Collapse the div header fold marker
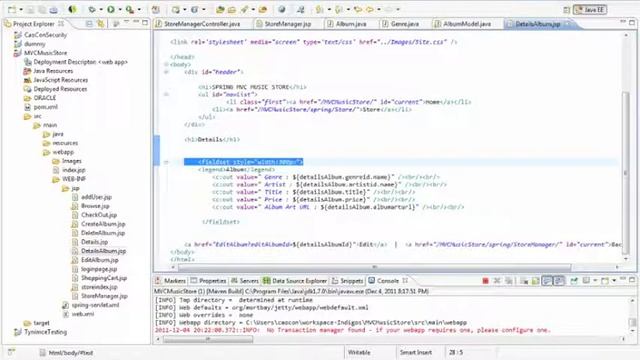 166,72
